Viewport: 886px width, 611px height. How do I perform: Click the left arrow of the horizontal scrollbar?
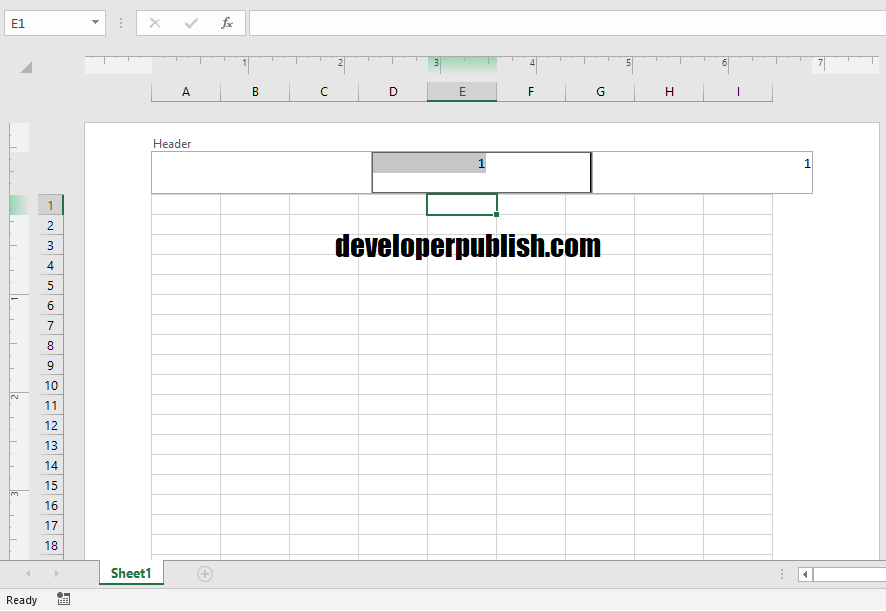[x=804, y=574]
